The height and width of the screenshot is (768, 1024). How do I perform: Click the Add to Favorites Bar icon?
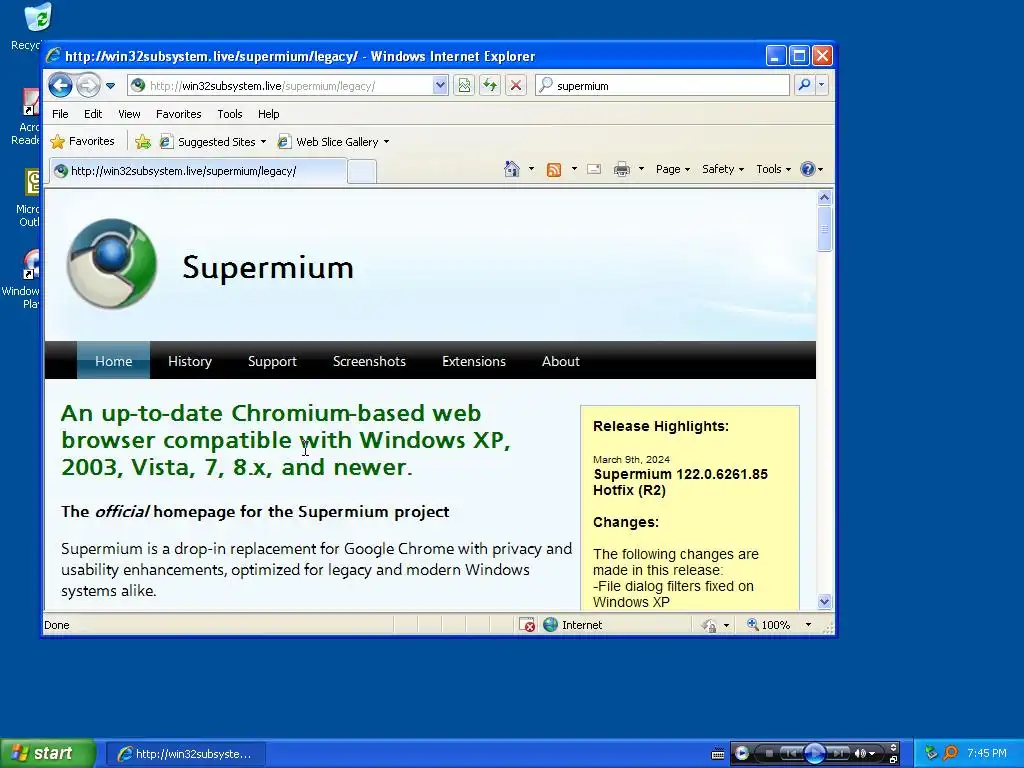point(142,142)
